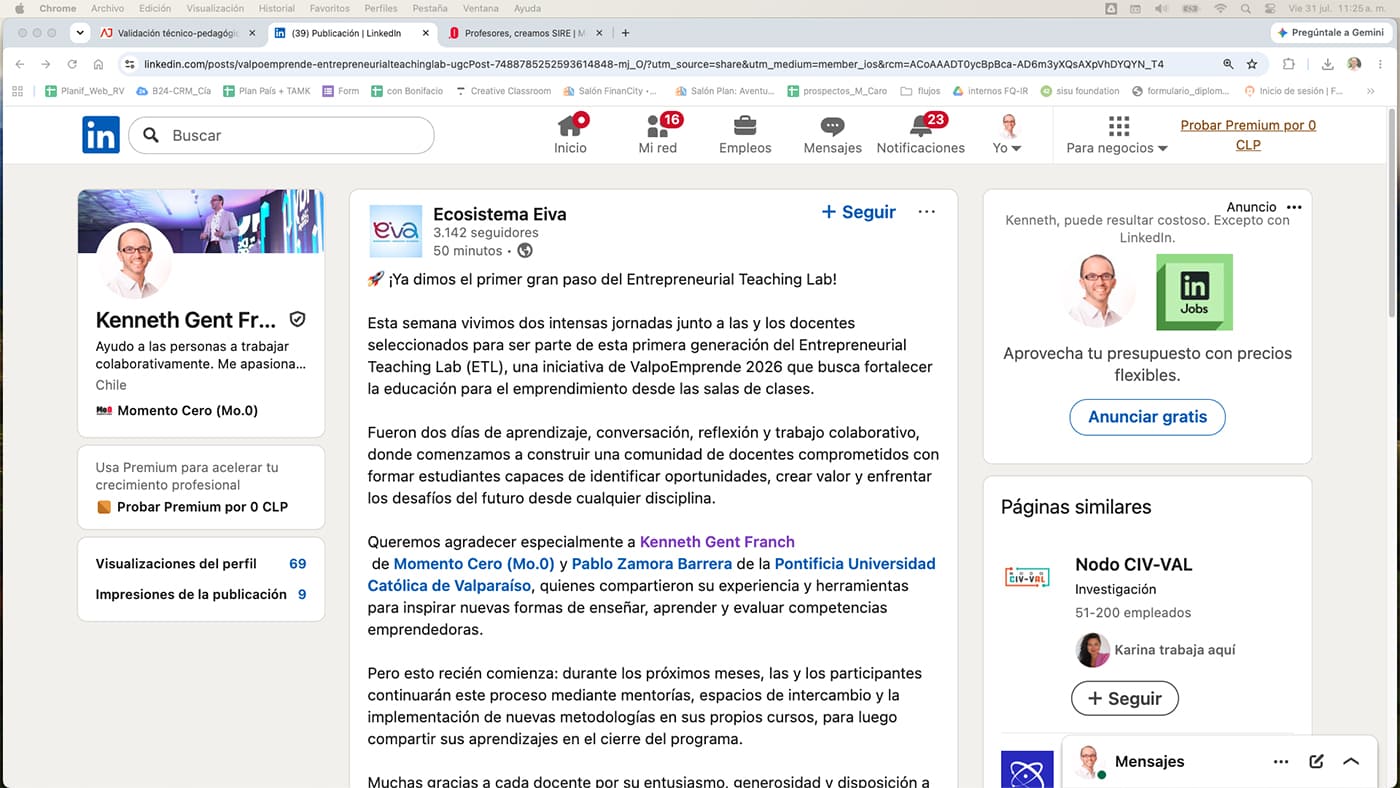Open Ecosistema Eiva page name

(x=500, y=214)
